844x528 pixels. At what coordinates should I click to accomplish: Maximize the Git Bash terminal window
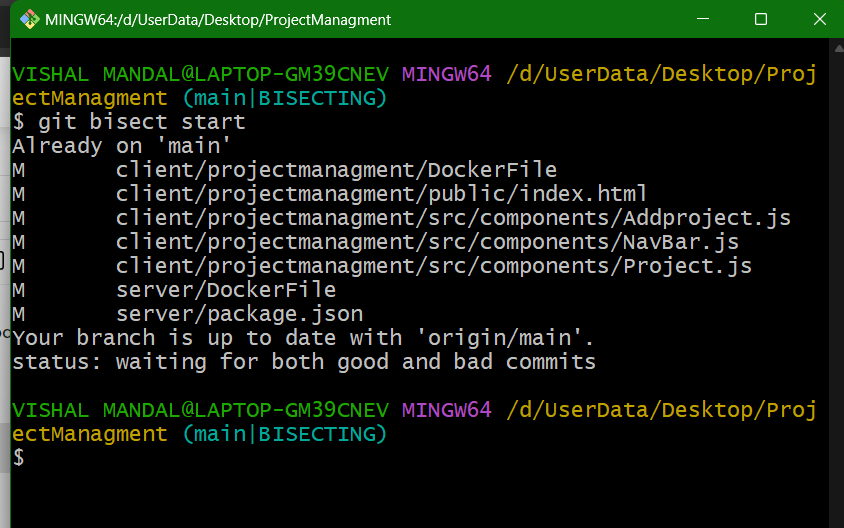[x=761, y=19]
